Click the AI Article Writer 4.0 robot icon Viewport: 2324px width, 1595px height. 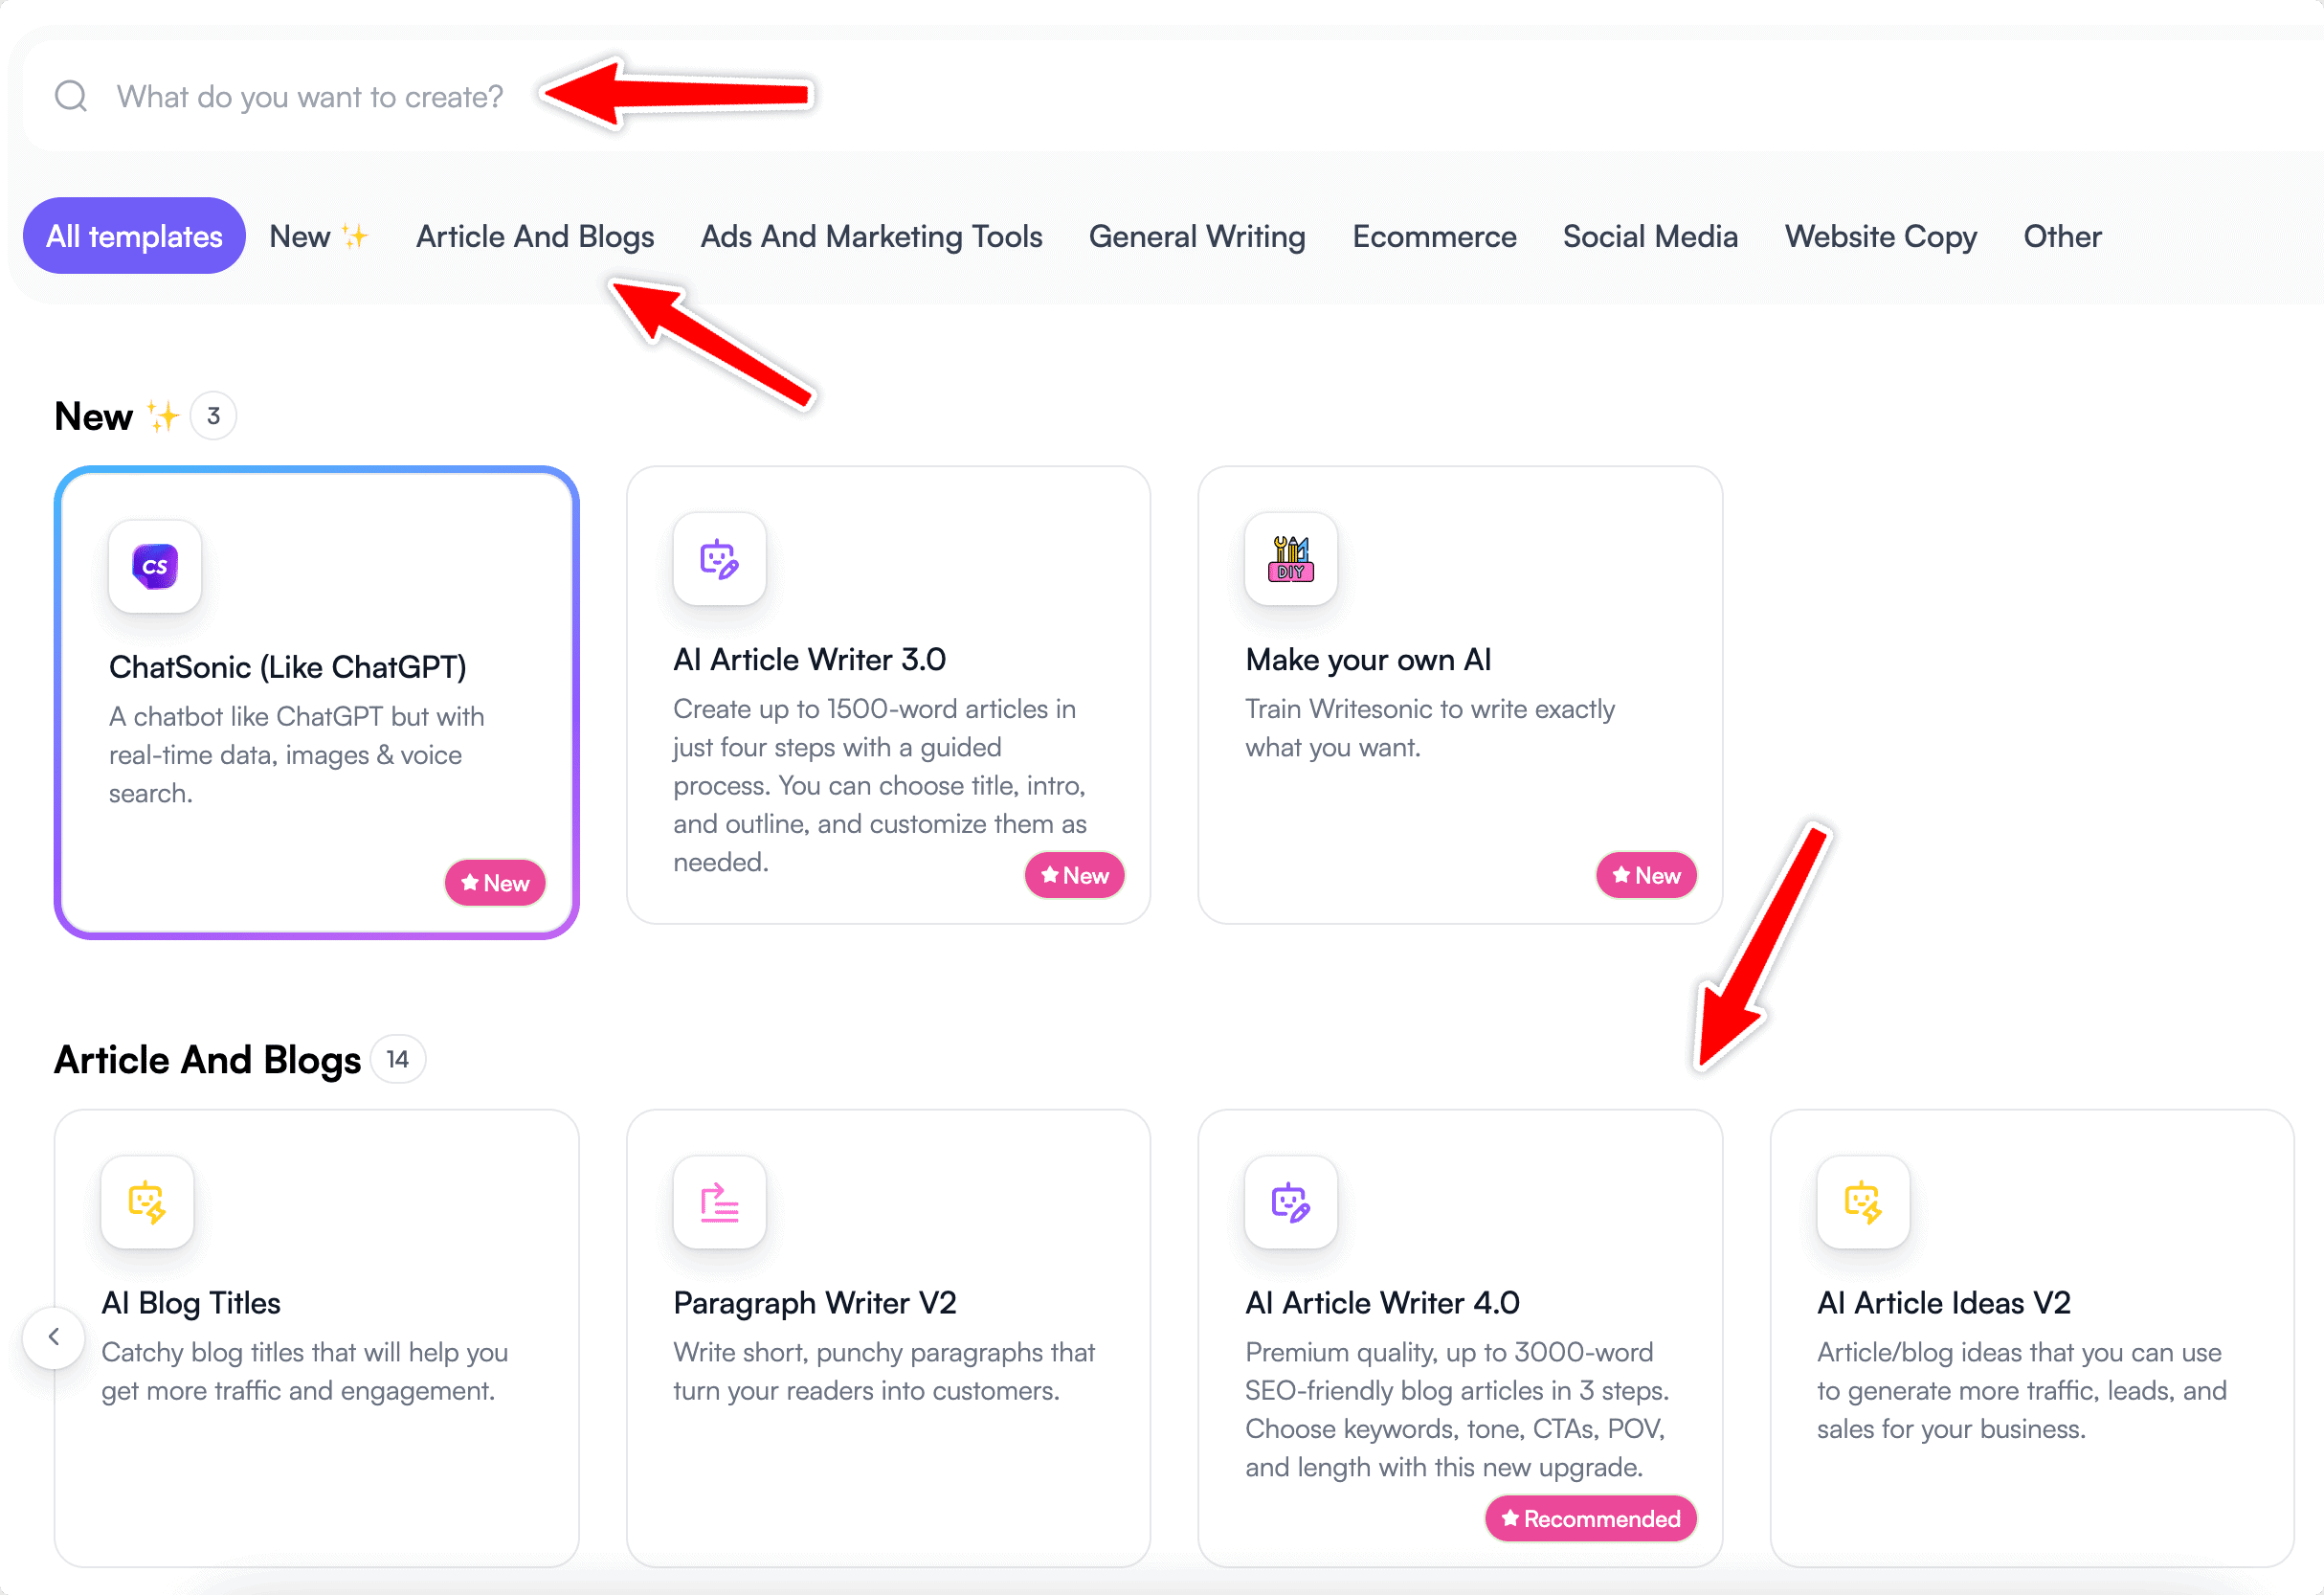pyautogui.click(x=1291, y=1202)
